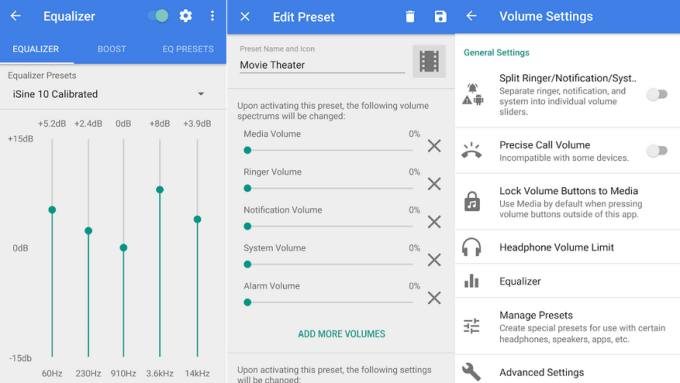Remove Media Volume with X icon

pos(434,146)
